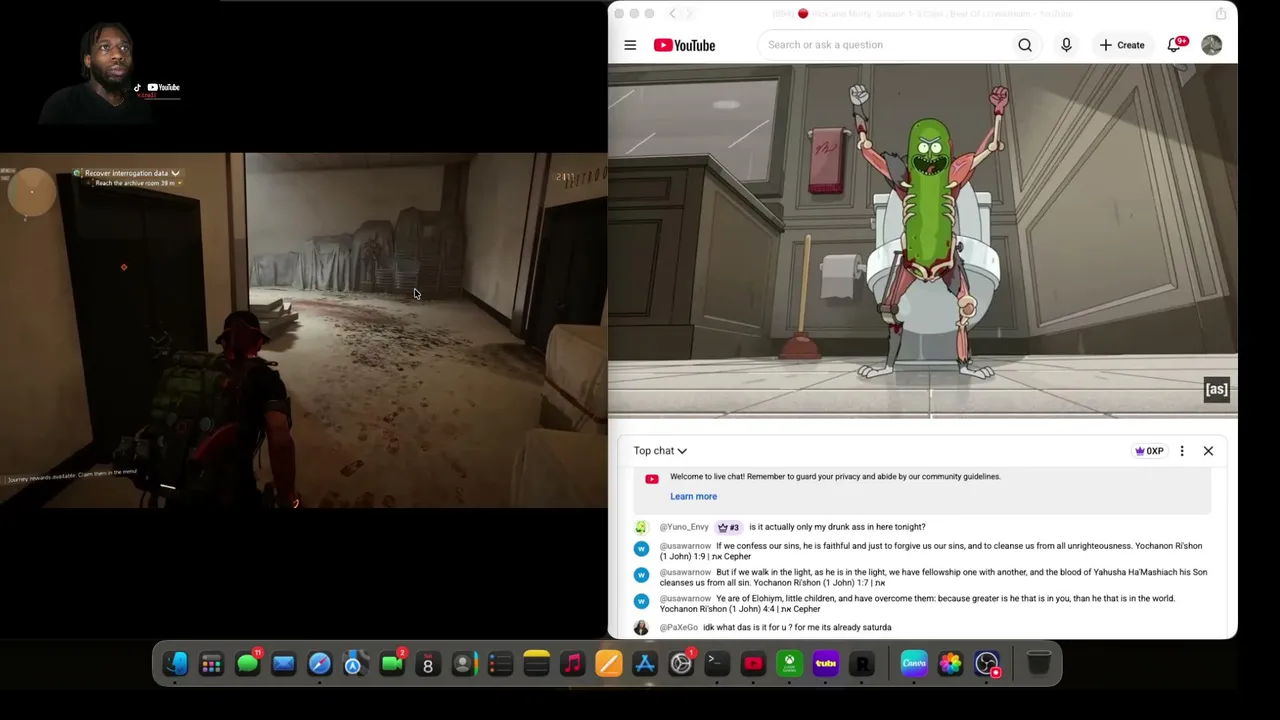Image resolution: width=1280 pixels, height=720 pixels.
Task: Start voice search with the microphone
Action: pos(1066,45)
